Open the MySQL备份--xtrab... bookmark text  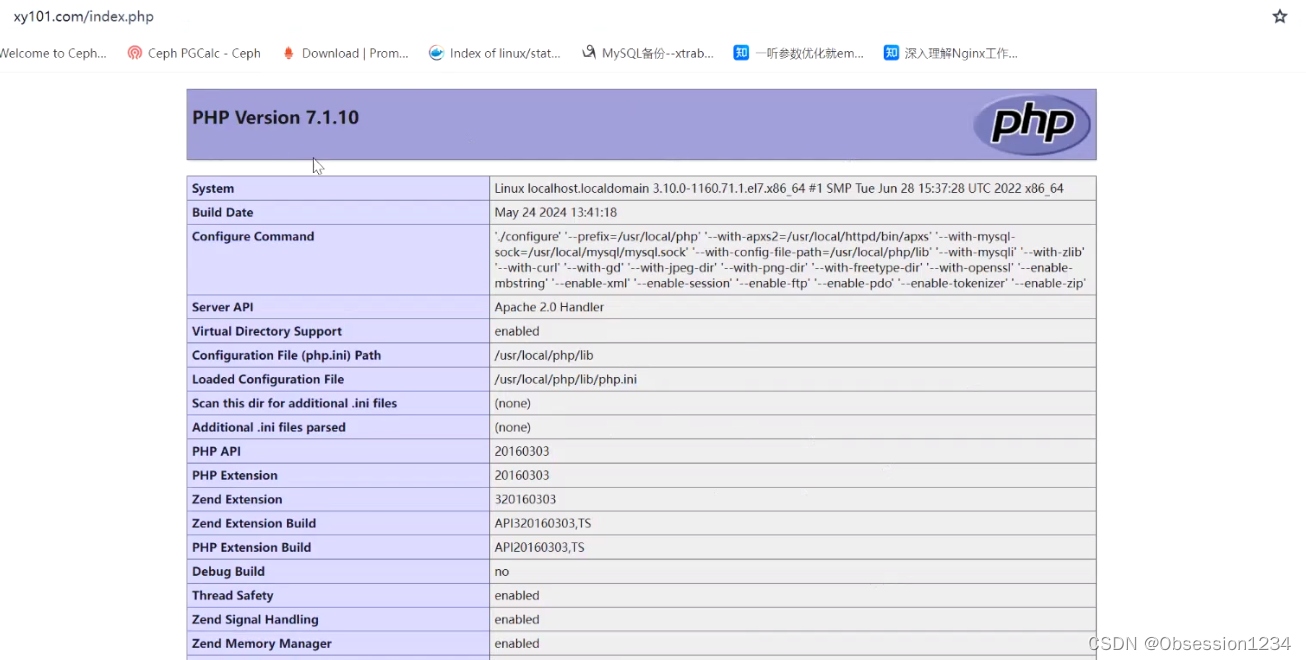click(658, 54)
